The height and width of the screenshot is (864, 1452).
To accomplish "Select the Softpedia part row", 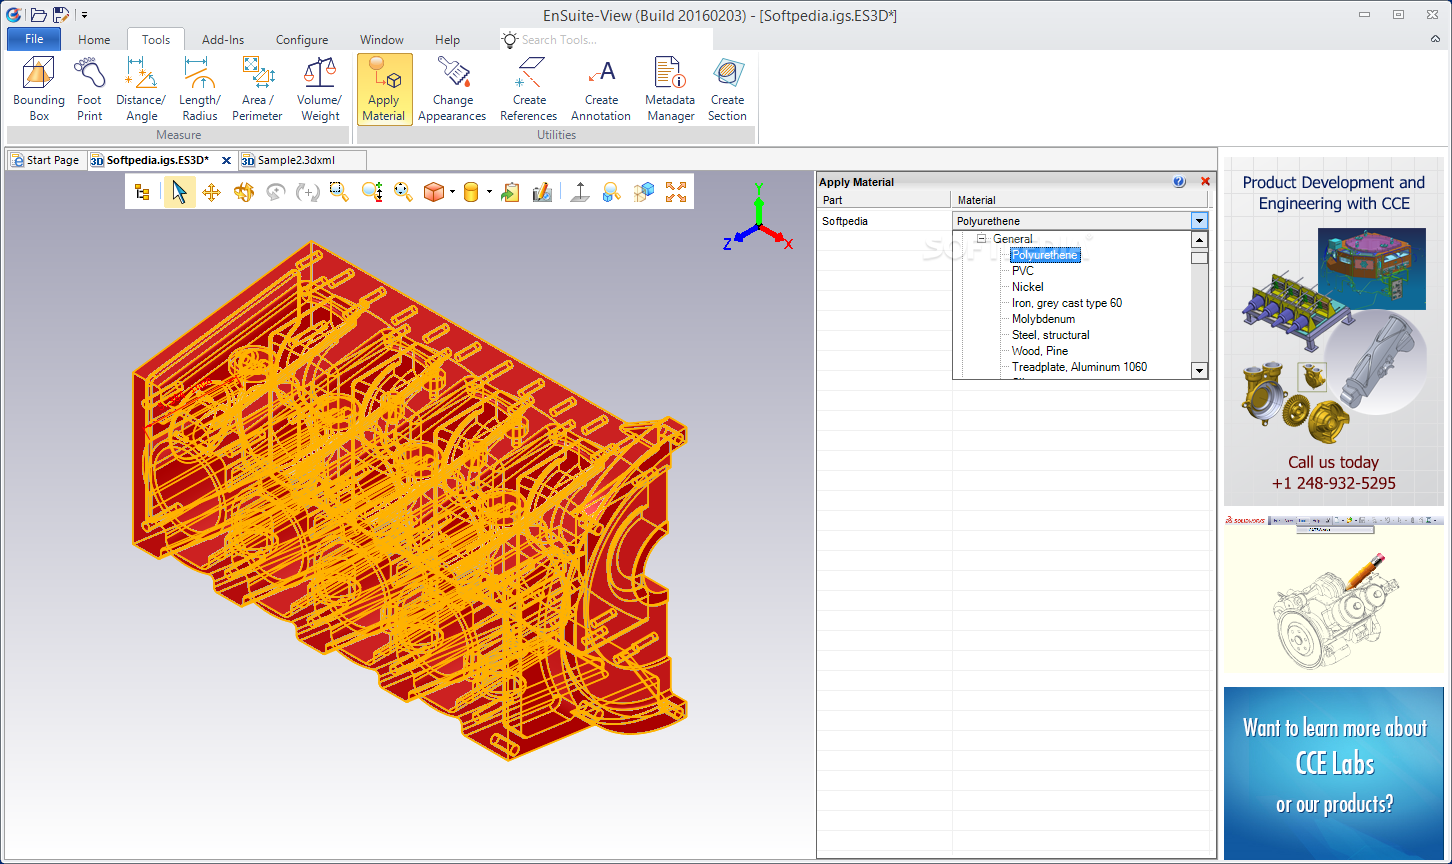I will (884, 221).
